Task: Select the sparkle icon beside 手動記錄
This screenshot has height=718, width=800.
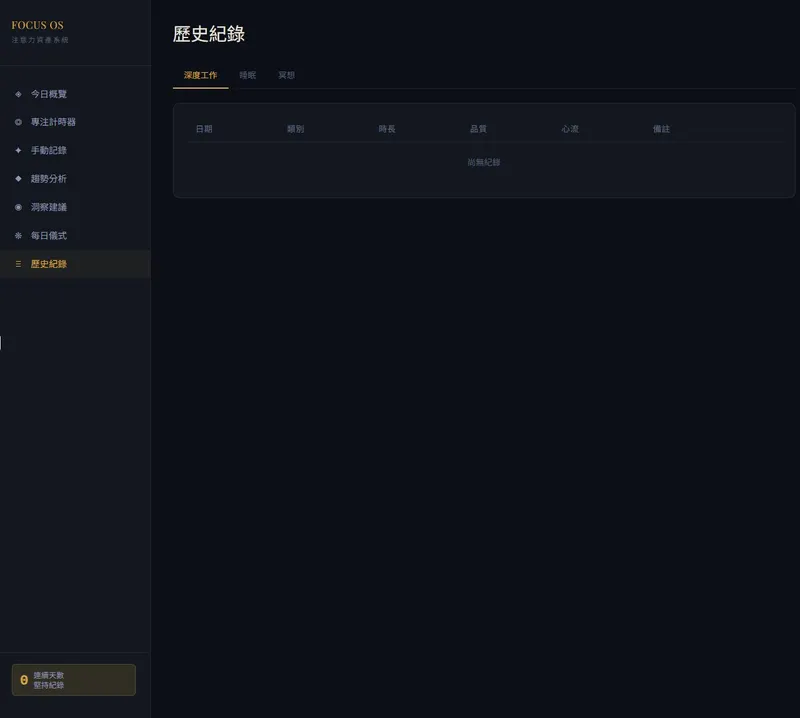Action: point(18,151)
